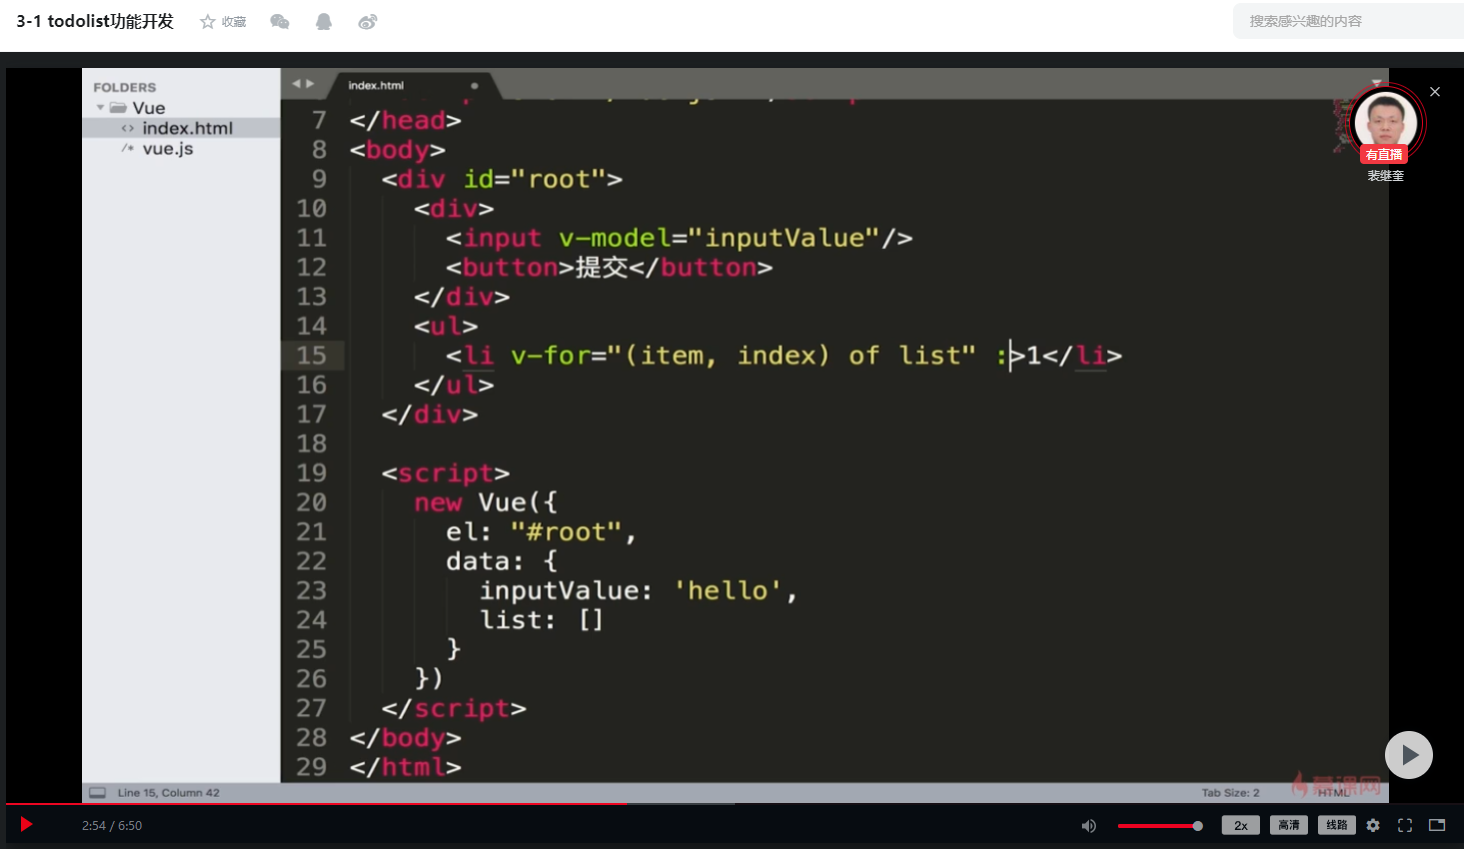Viewport: 1464px width, 849px height.
Task: Click the status bar panel switcher icon
Action: tap(98, 793)
